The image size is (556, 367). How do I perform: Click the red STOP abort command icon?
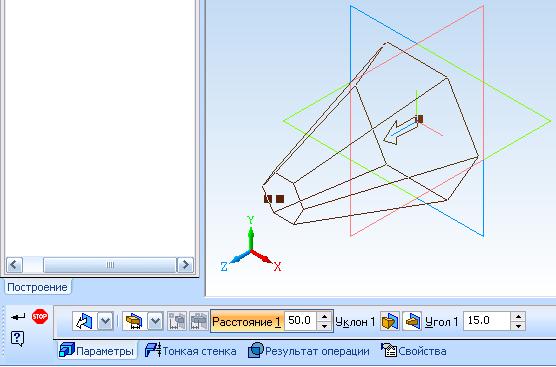pos(40,316)
